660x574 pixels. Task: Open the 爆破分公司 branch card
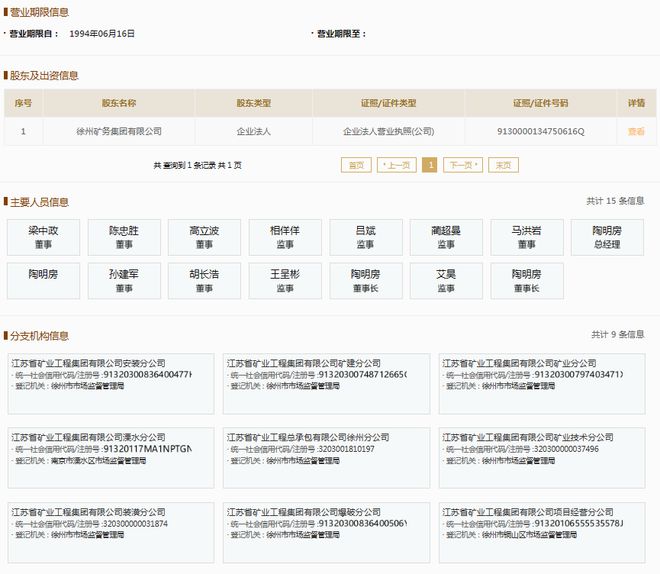tap(326, 533)
